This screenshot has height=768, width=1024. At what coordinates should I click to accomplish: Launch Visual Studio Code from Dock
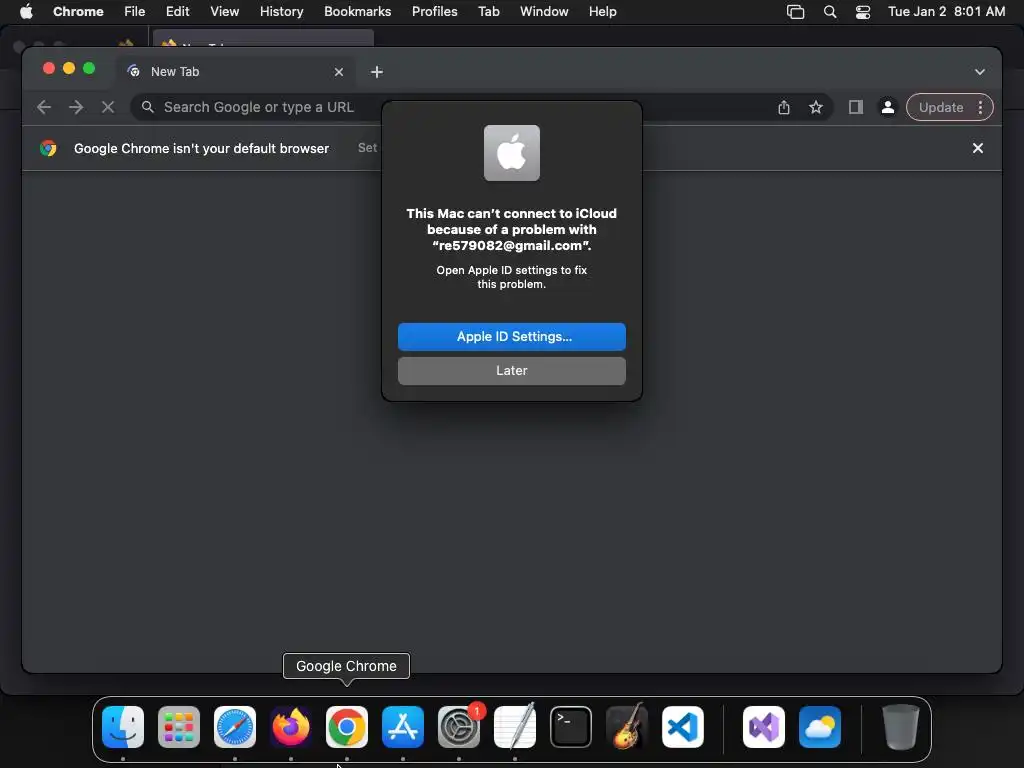(x=683, y=727)
